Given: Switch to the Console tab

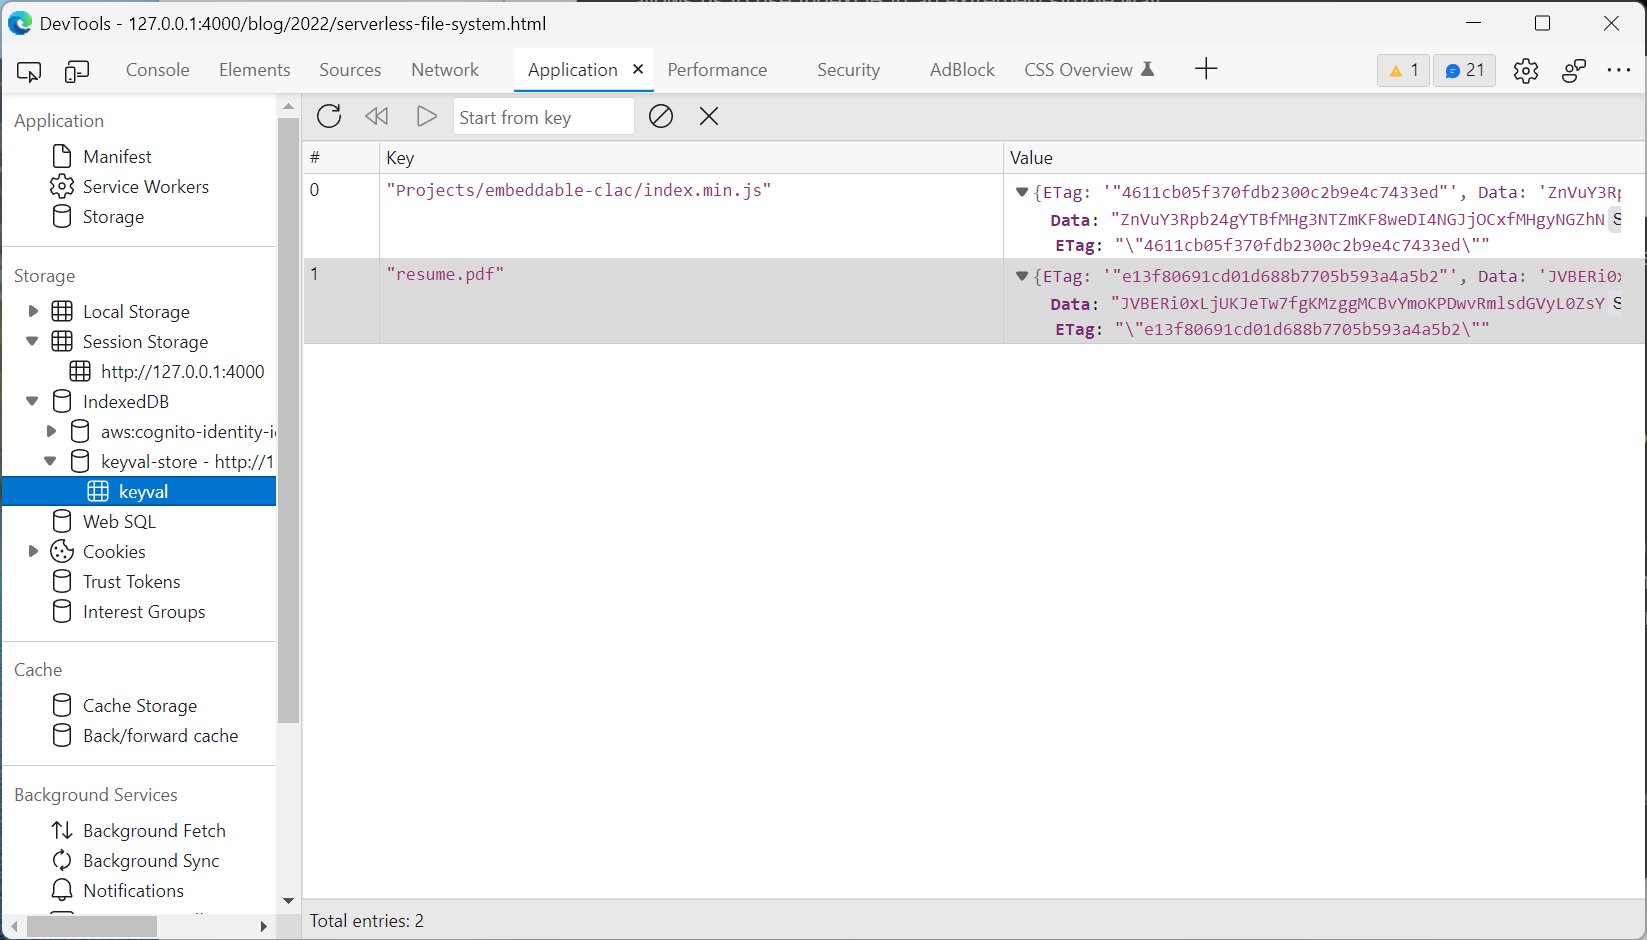Looking at the screenshot, I should pos(157,70).
